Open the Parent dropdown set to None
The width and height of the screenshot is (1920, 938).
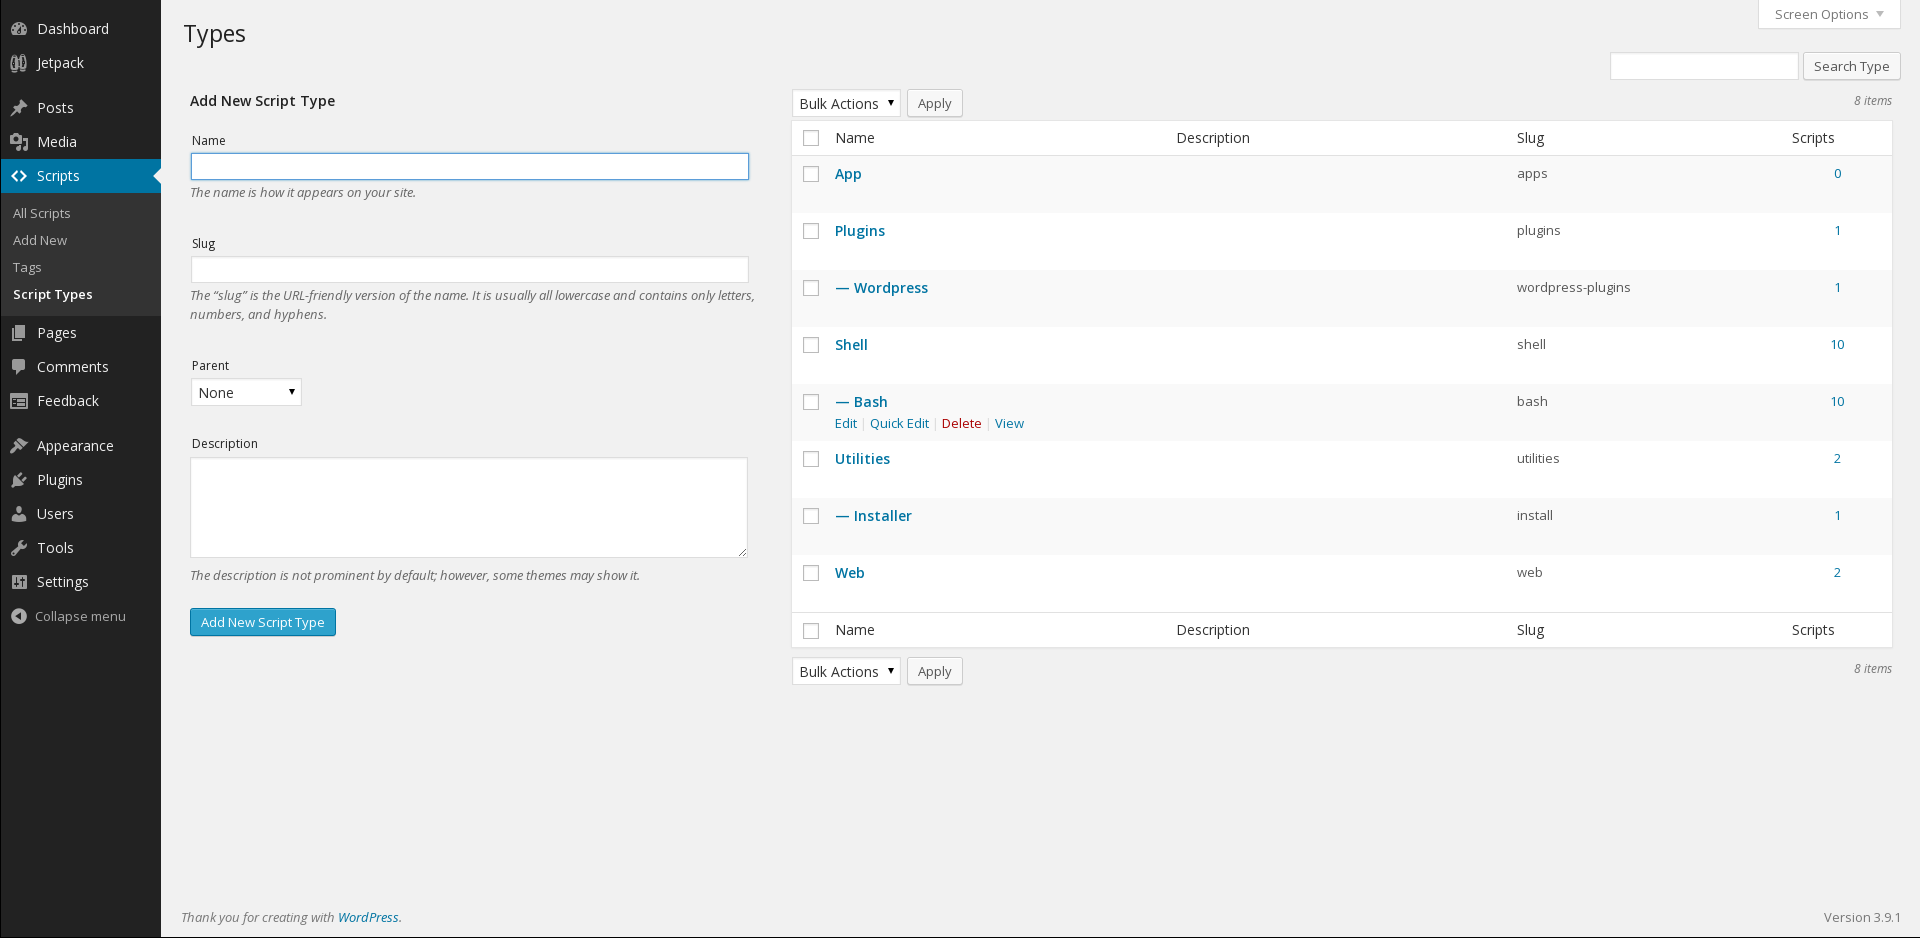click(x=246, y=393)
